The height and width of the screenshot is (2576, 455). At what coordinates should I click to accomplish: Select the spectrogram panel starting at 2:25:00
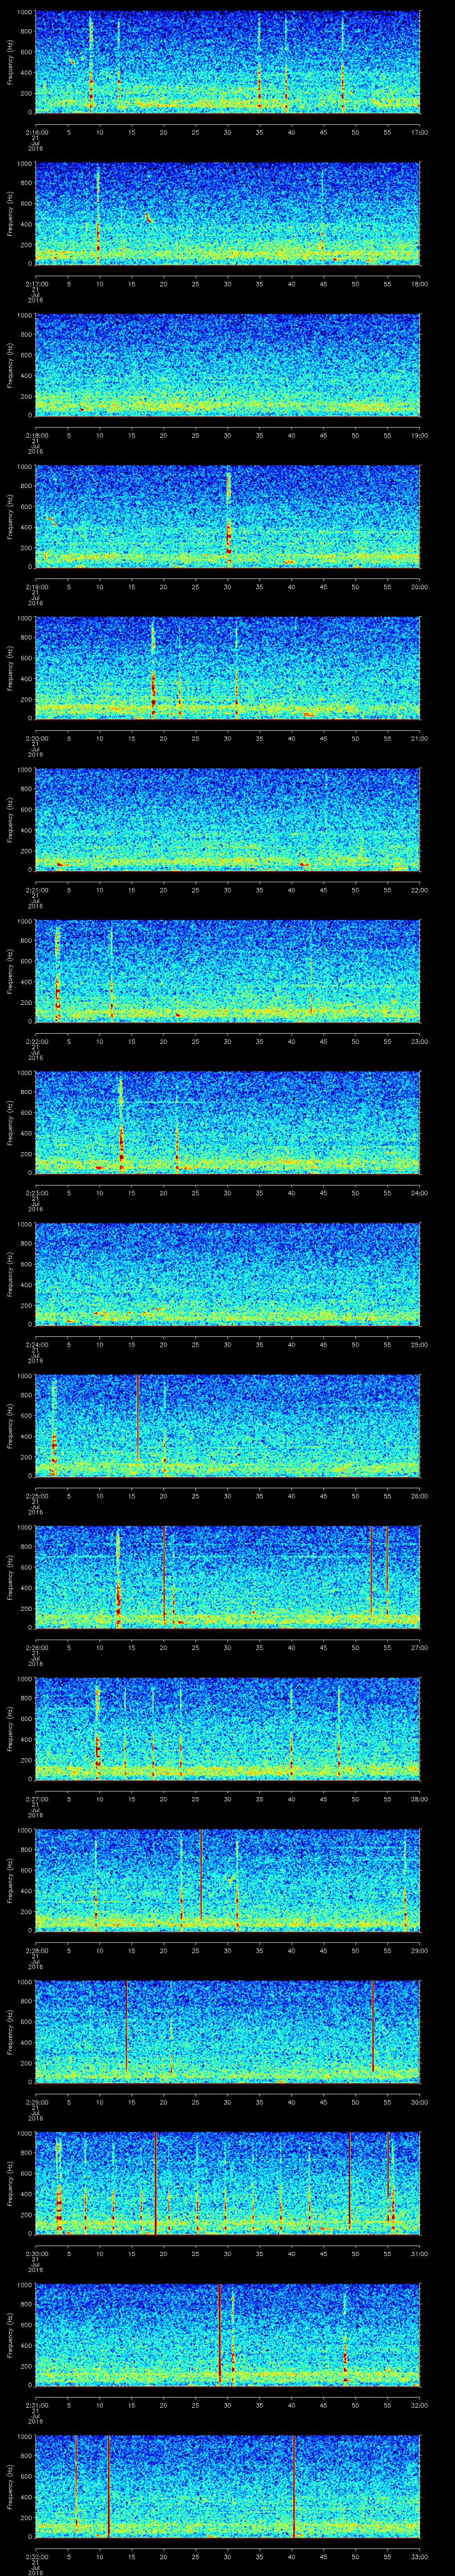228,1425
